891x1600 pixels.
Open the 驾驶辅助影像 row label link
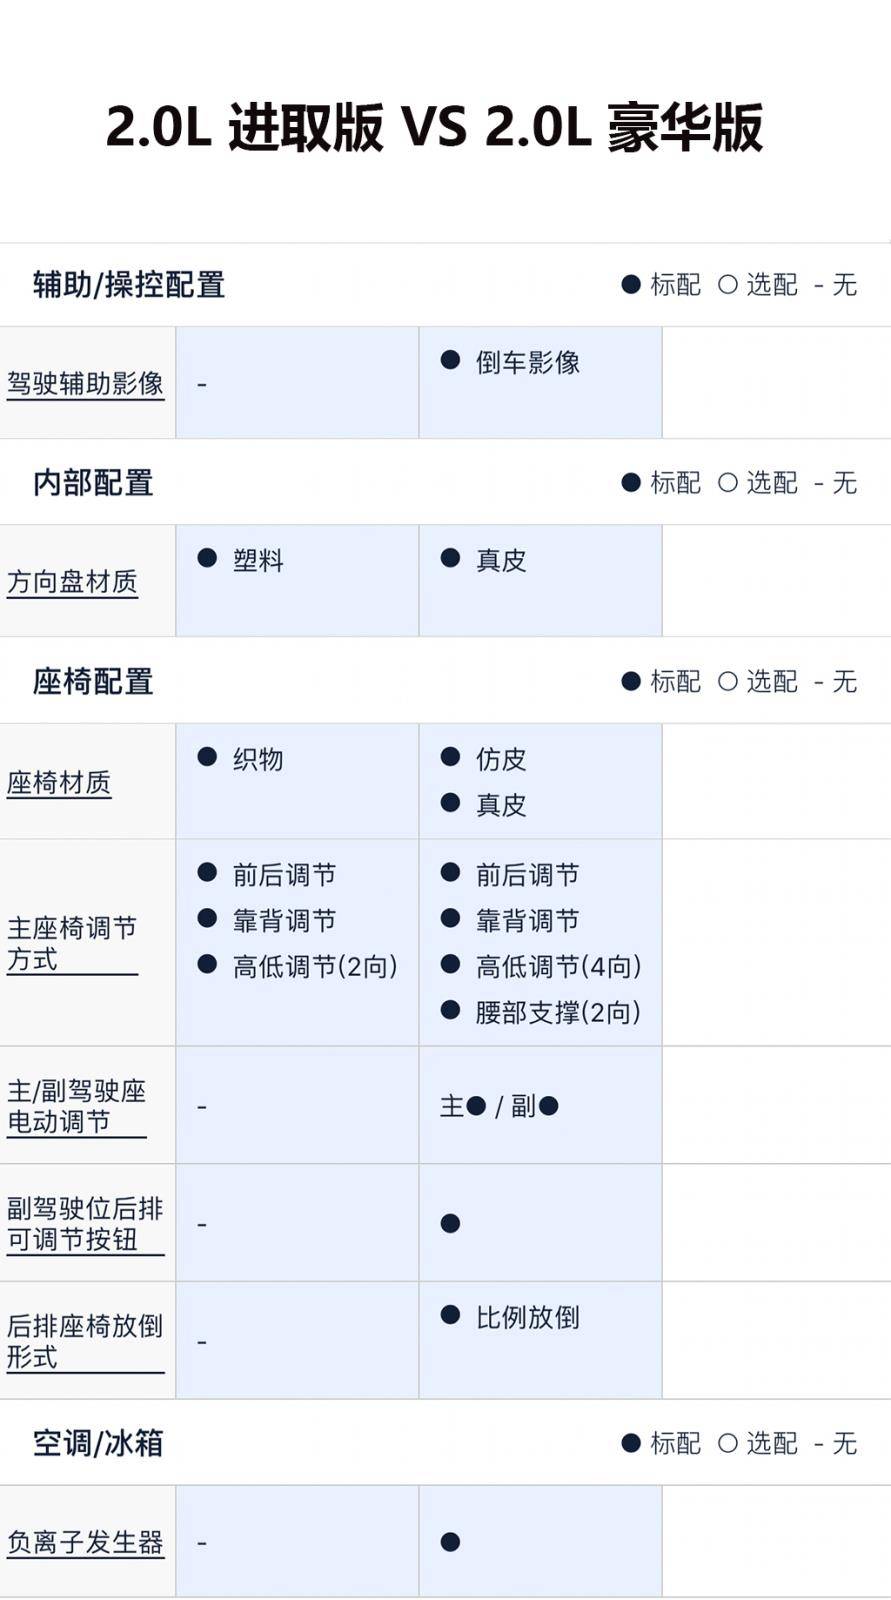(x=85, y=383)
